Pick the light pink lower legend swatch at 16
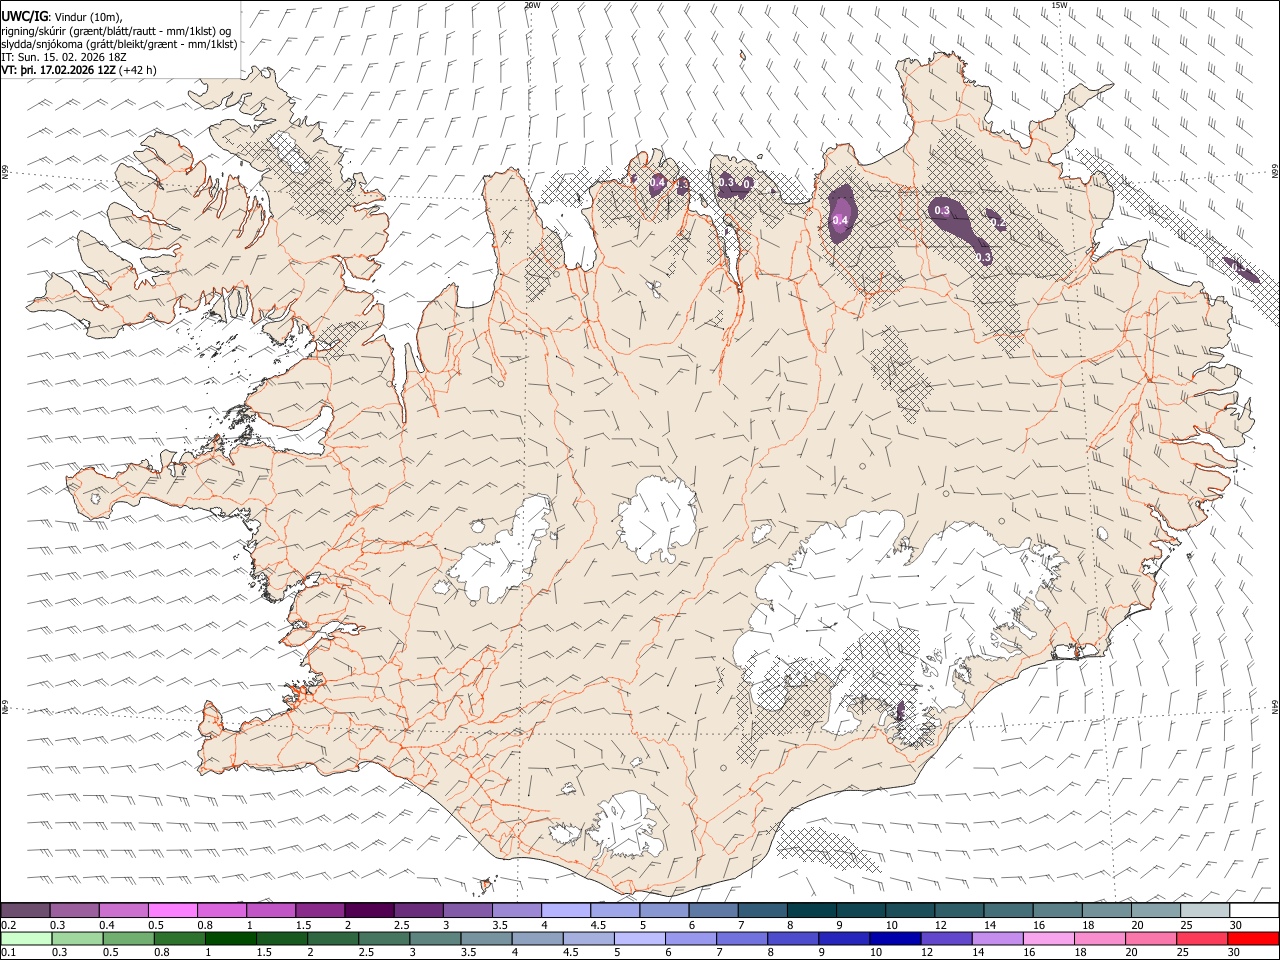 click(1047, 938)
